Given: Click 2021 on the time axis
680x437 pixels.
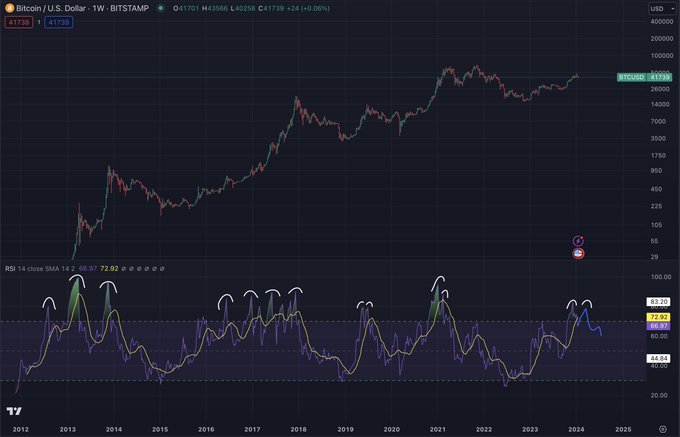Looking at the screenshot, I should 436,429.
